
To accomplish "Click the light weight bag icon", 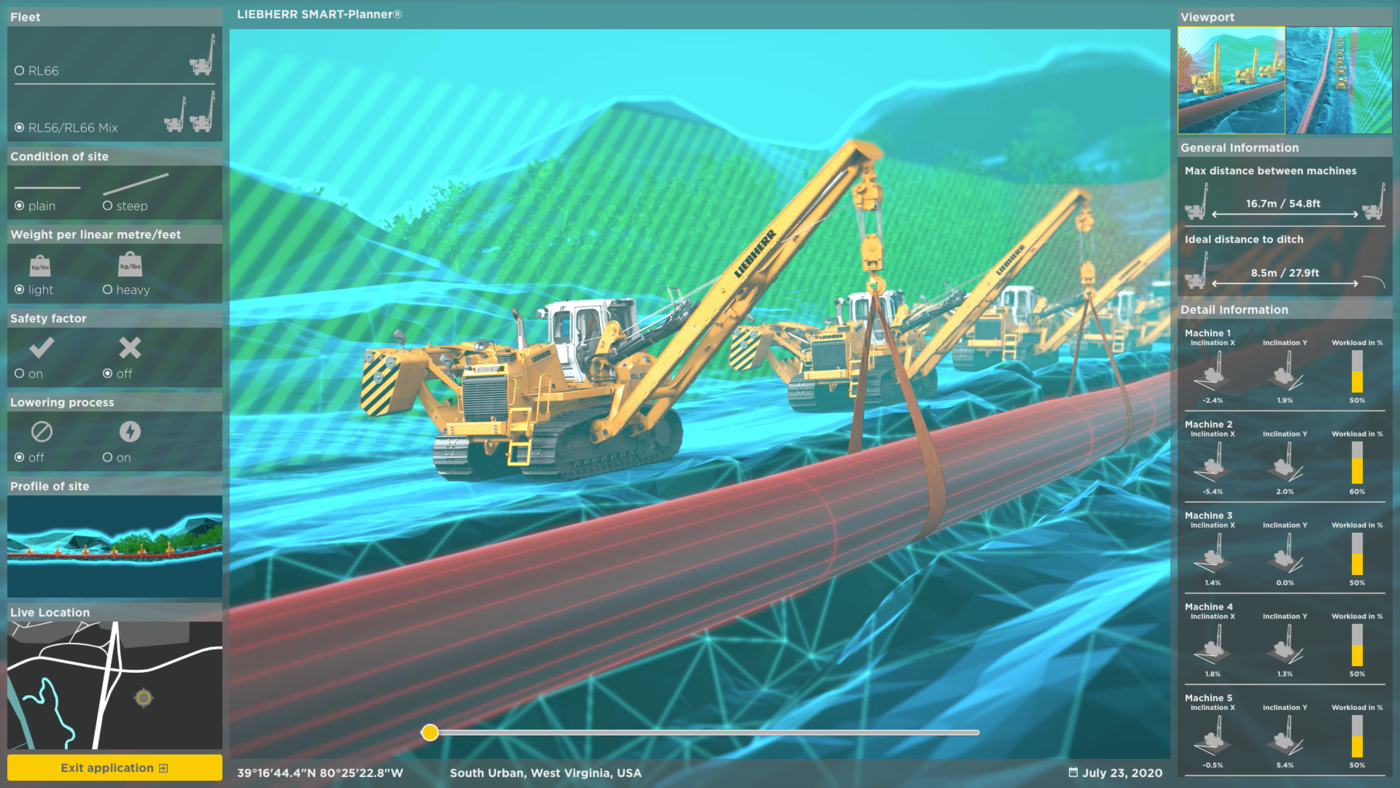I will pos(41,265).
